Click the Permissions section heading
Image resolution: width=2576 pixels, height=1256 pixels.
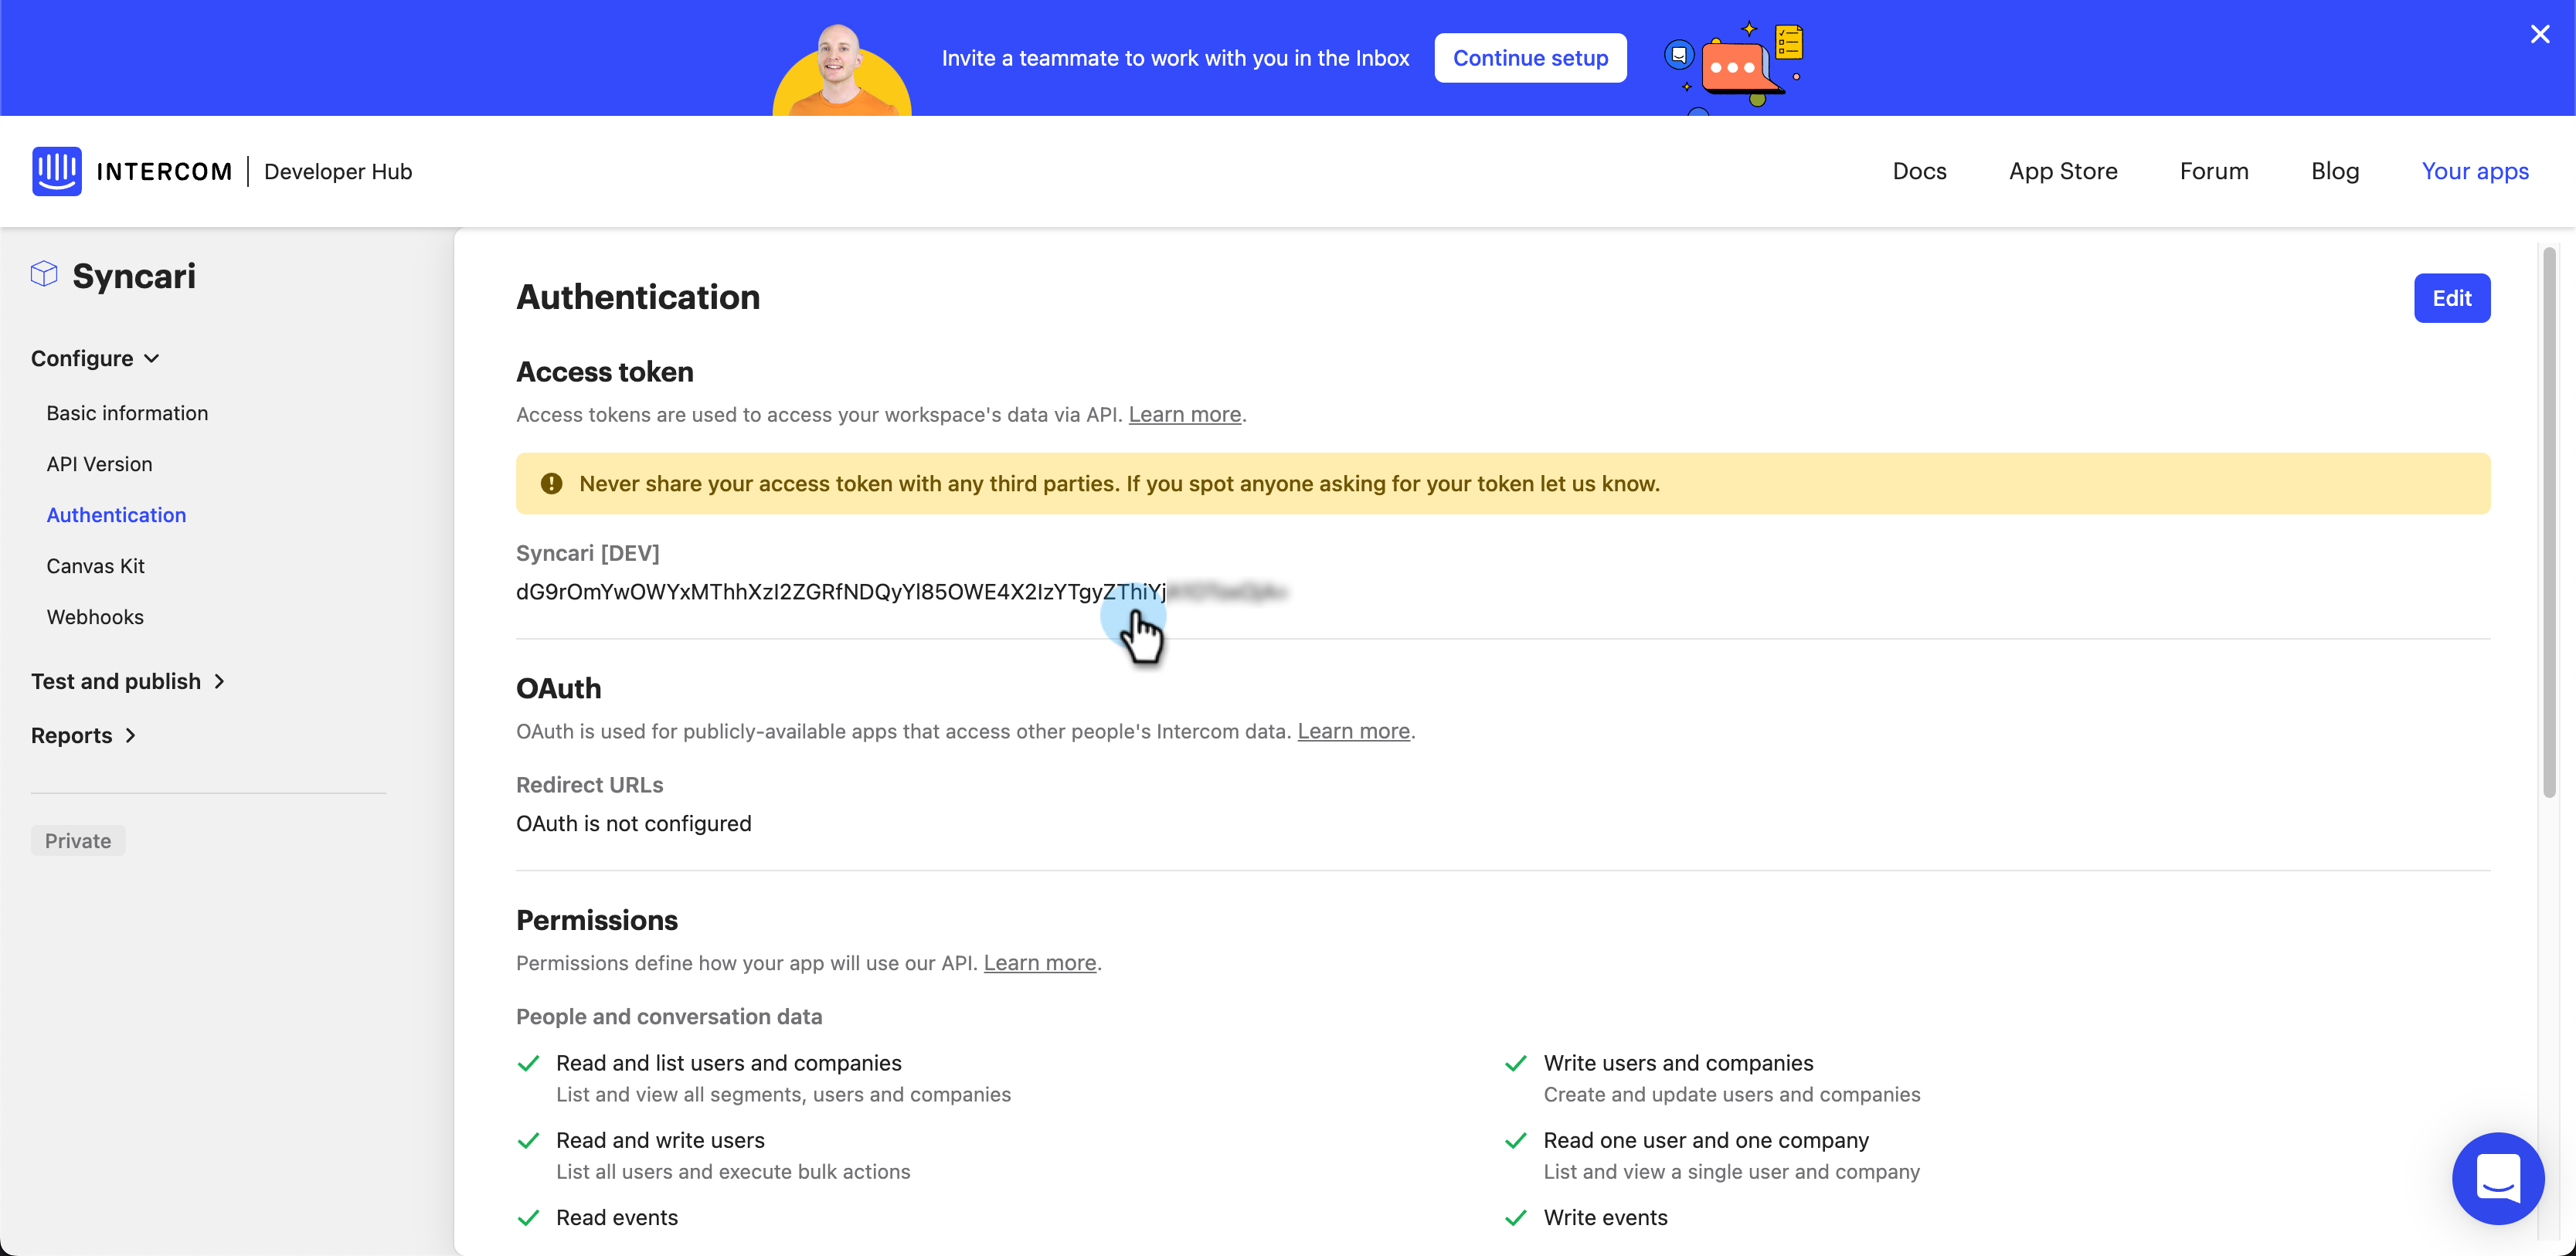tap(596, 920)
